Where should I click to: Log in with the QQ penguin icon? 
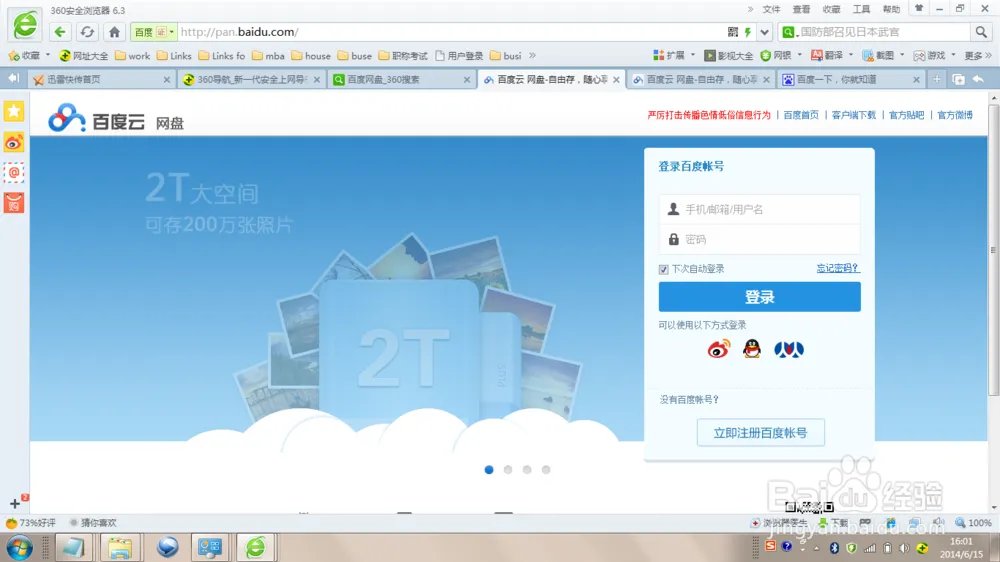click(752, 349)
